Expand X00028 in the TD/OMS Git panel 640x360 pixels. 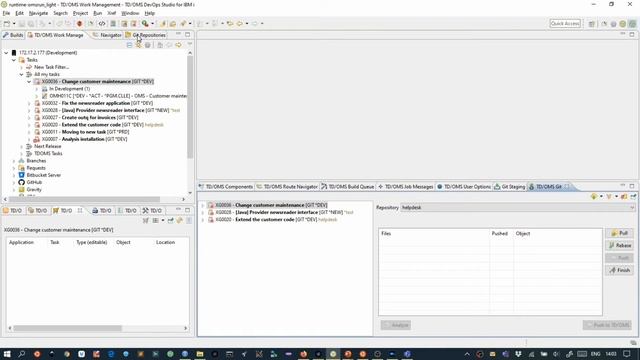(202, 212)
